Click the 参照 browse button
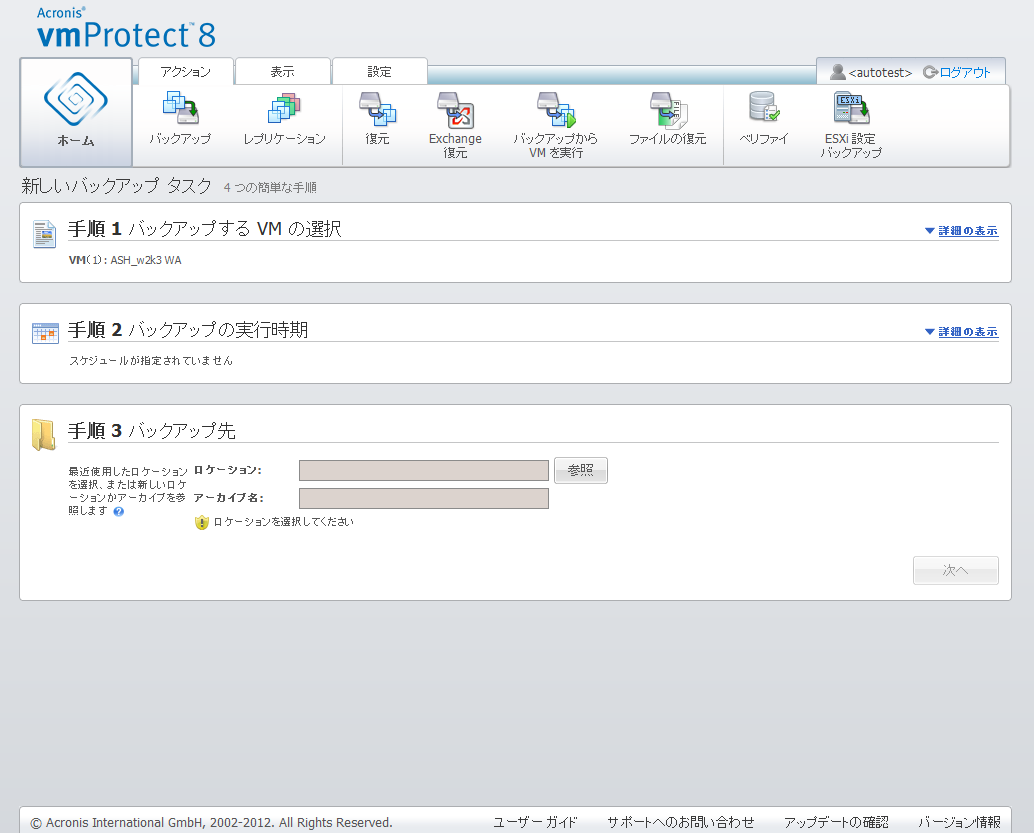1034x833 pixels. 581,471
